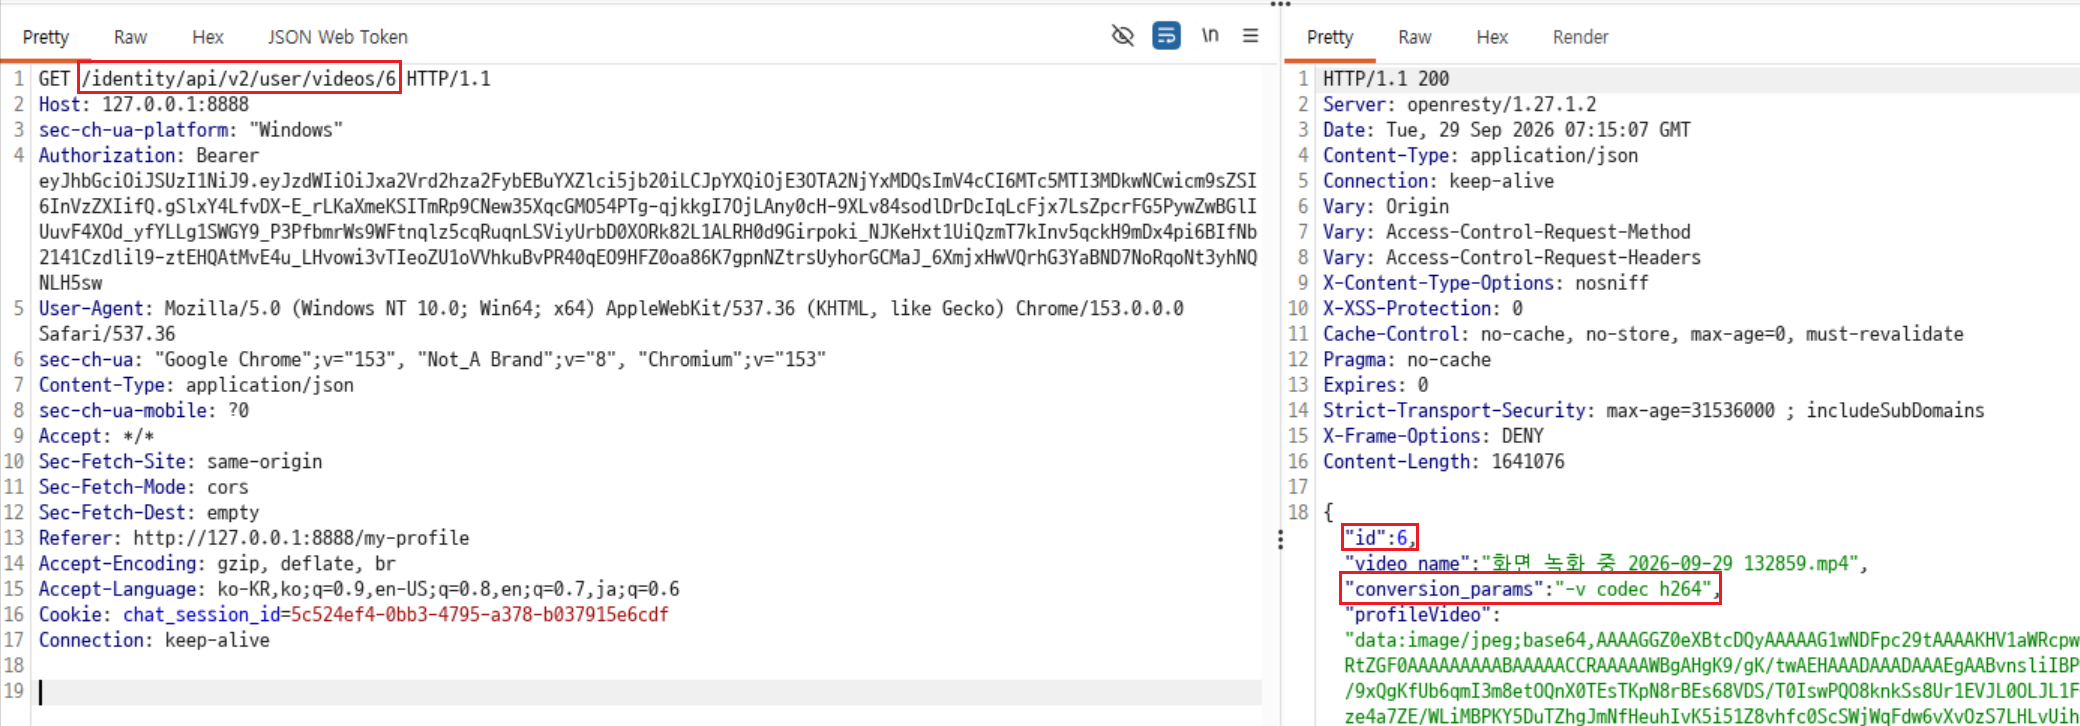Click the sec-ch-ua-platform "Windows" header
Viewport: 2080px width, 726px height.
(x=190, y=130)
